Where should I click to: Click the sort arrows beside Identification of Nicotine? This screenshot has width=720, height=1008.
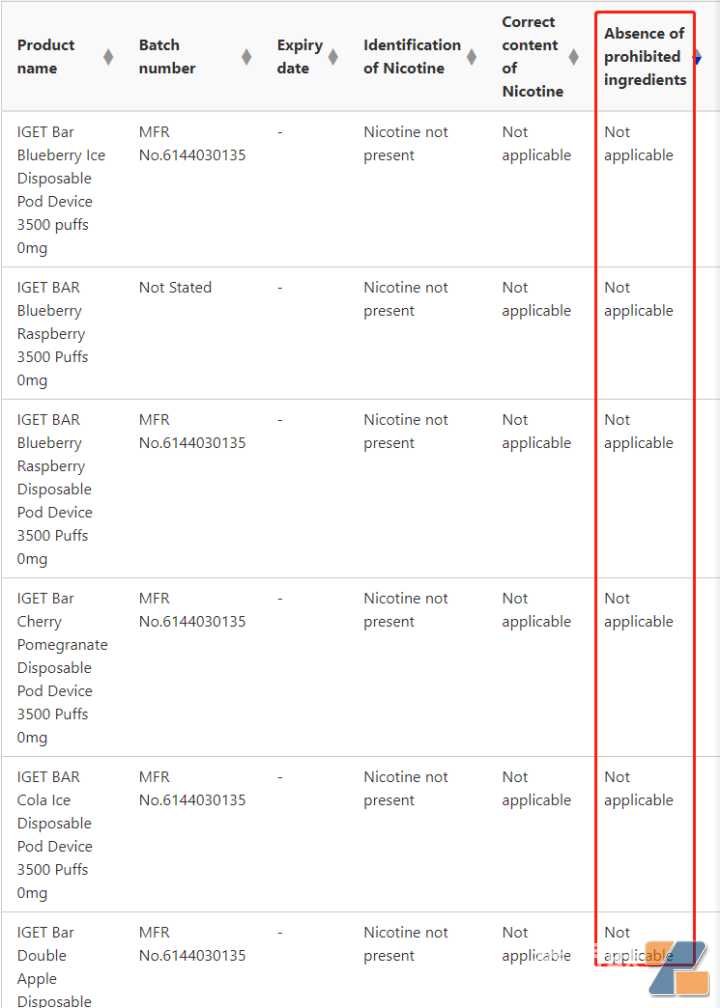[472, 57]
